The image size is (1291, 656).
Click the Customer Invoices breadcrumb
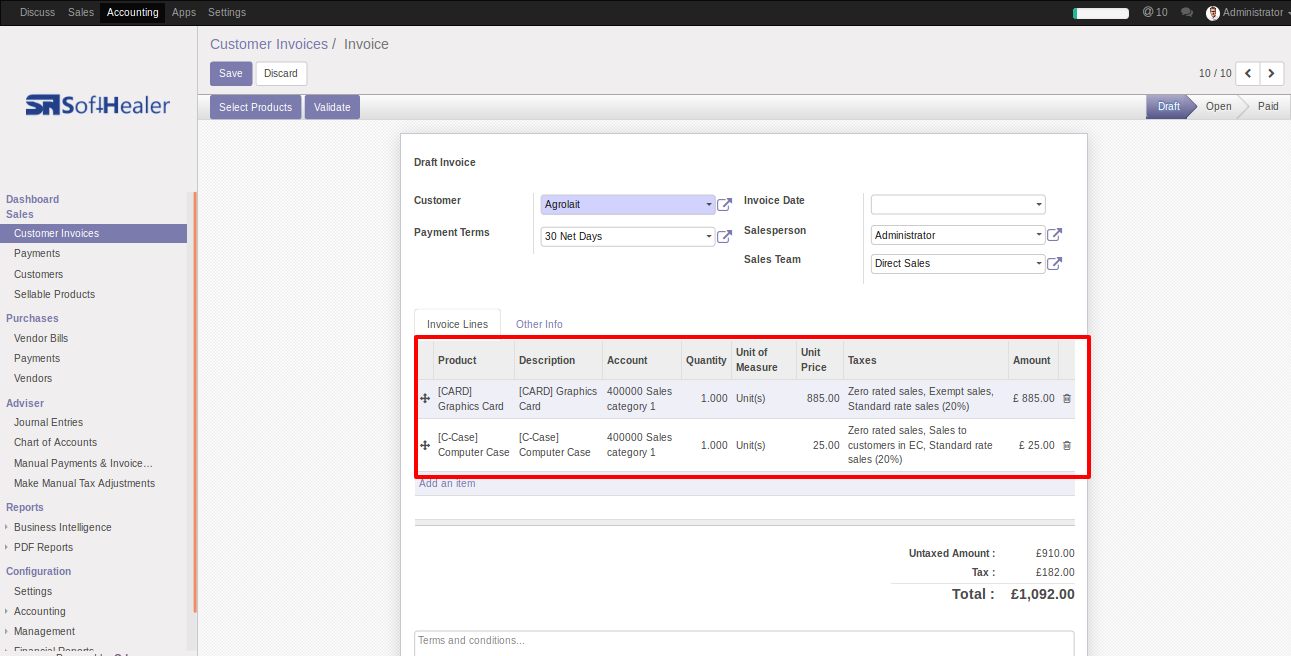tap(269, 44)
